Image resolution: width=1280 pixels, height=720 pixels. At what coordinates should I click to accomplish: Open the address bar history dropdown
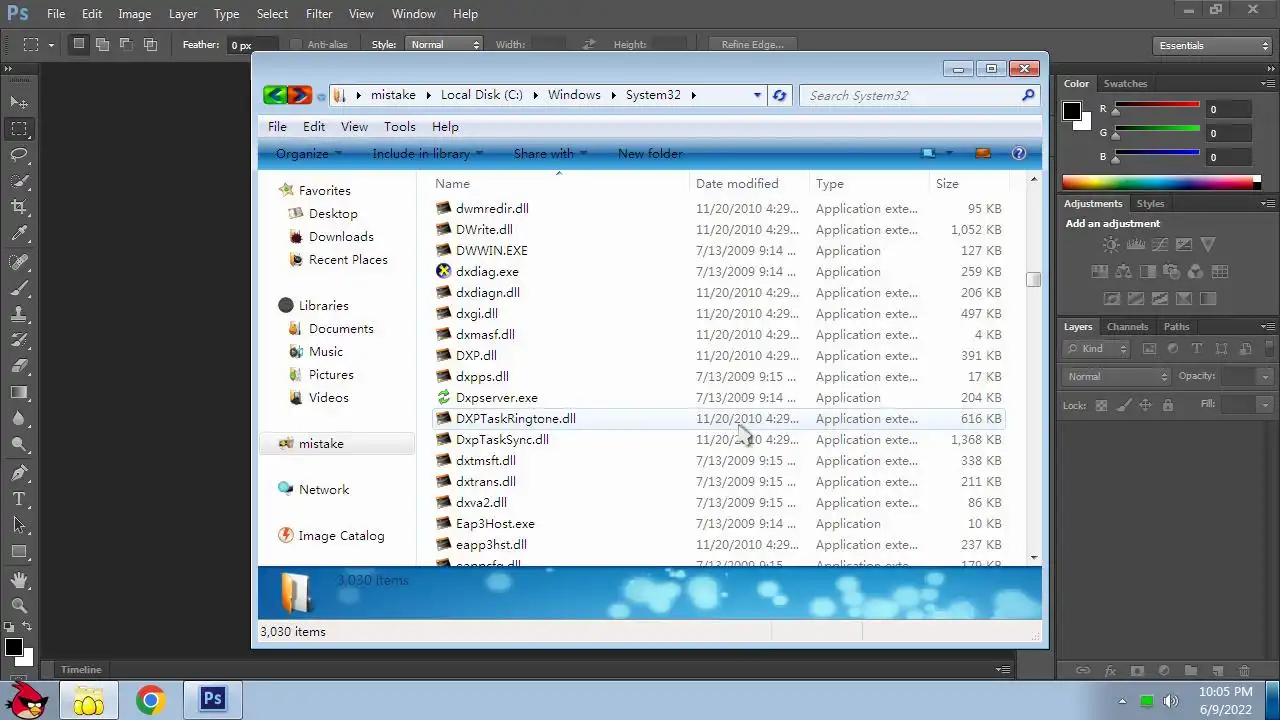point(757,95)
